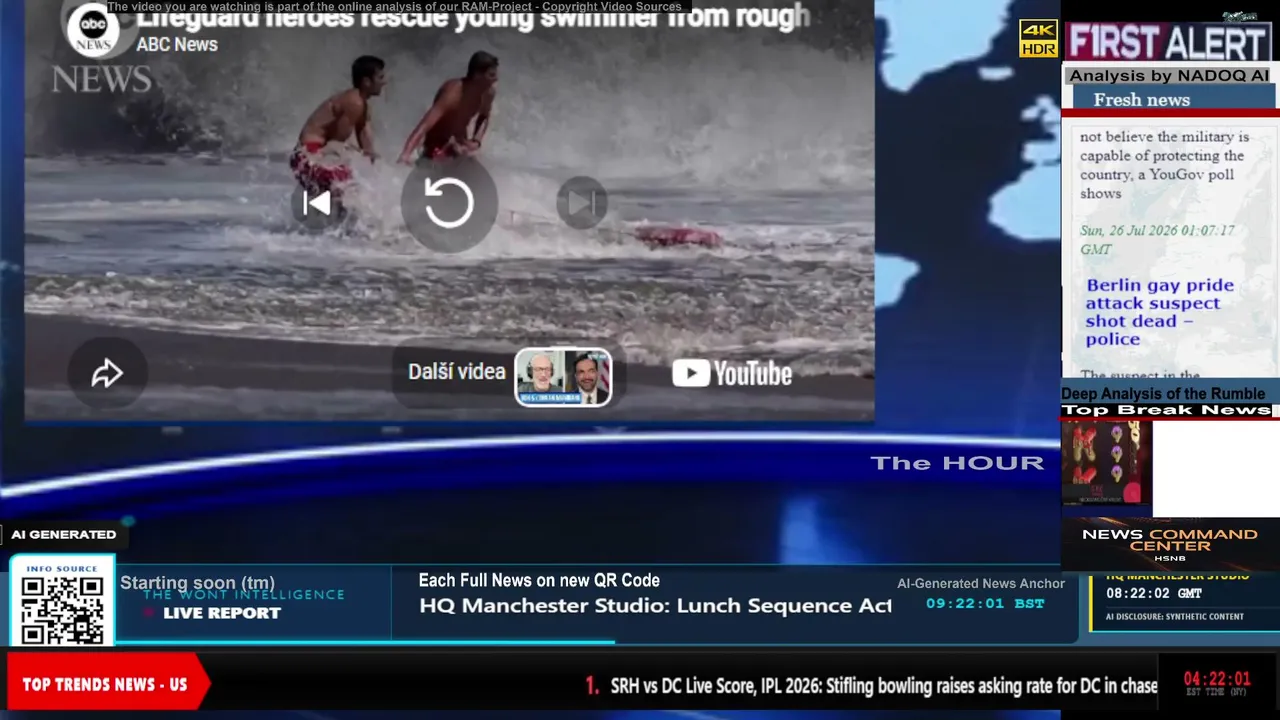The height and width of the screenshot is (720, 1280).
Task: Select the 'Top Break News' banner
Action: 1166,410
